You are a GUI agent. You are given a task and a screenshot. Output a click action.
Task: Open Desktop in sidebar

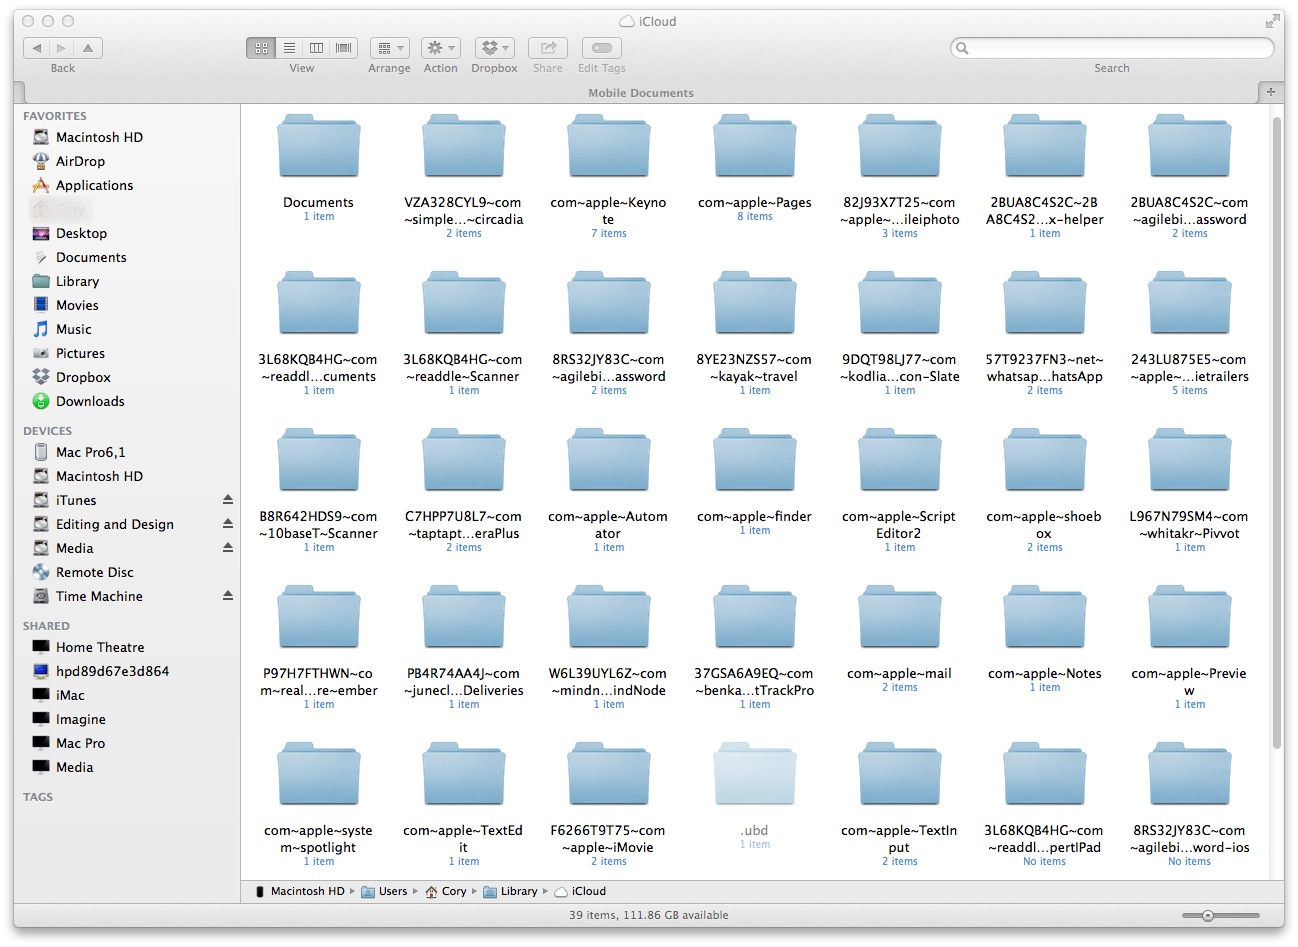coord(81,233)
